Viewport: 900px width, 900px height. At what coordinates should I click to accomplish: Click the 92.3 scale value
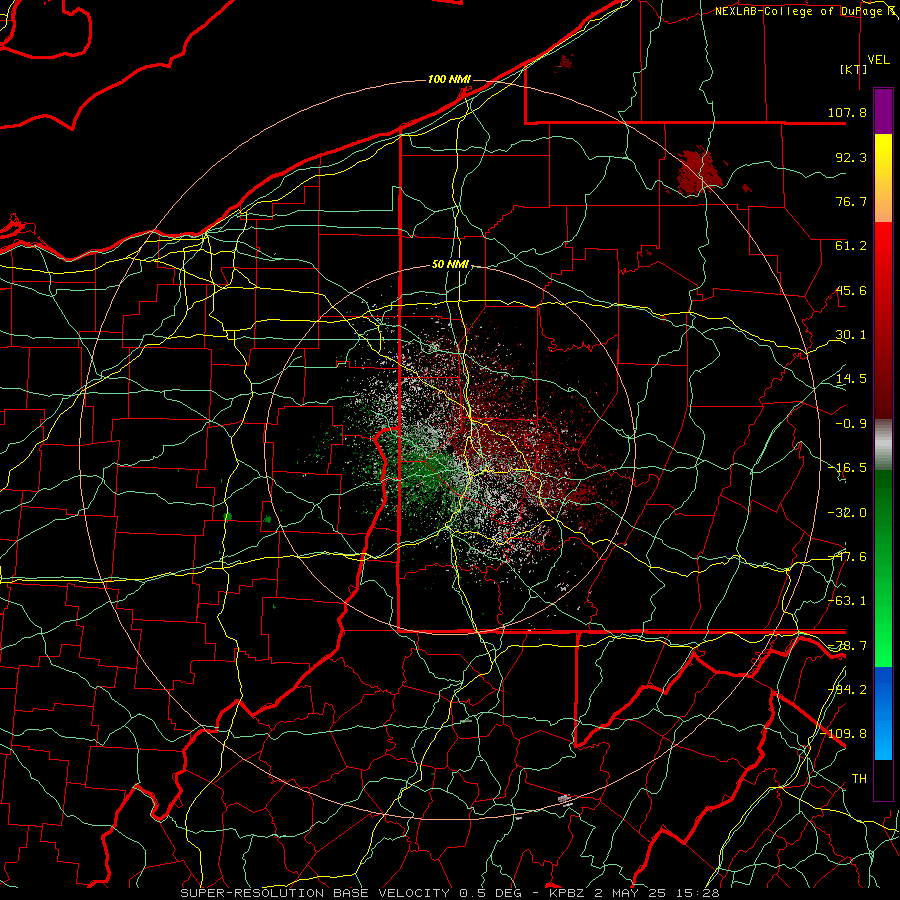[x=851, y=157]
